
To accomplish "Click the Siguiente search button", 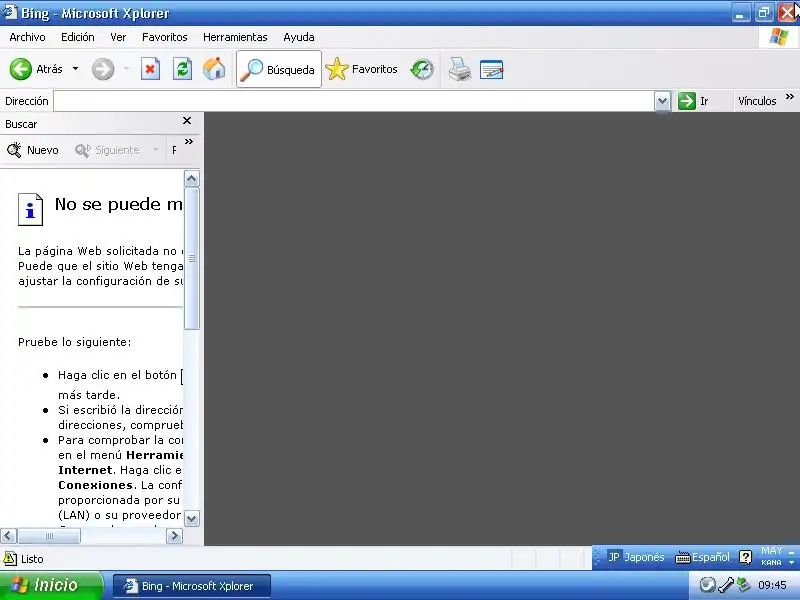I will click(x=107, y=150).
